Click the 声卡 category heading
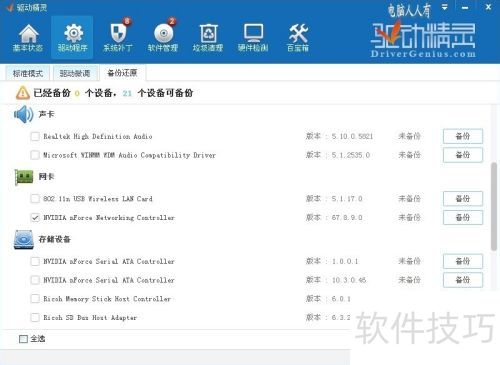The width and height of the screenshot is (500, 365). (x=46, y=114)
